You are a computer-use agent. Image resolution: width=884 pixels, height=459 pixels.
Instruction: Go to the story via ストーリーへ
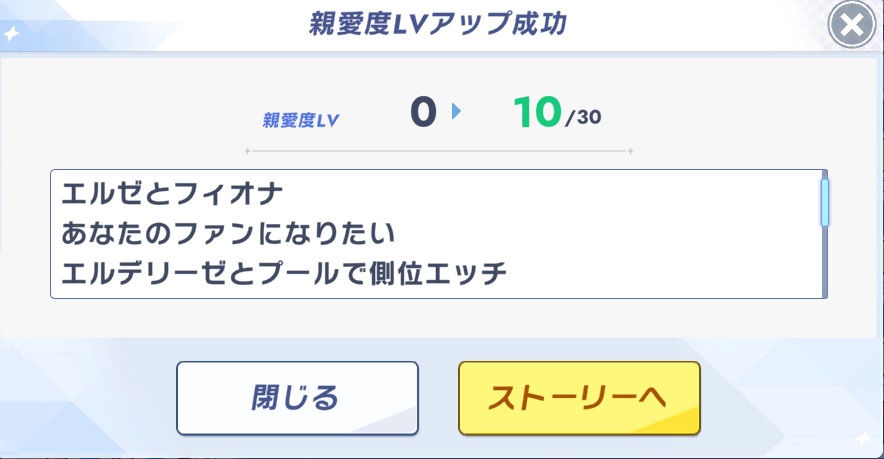579,398
